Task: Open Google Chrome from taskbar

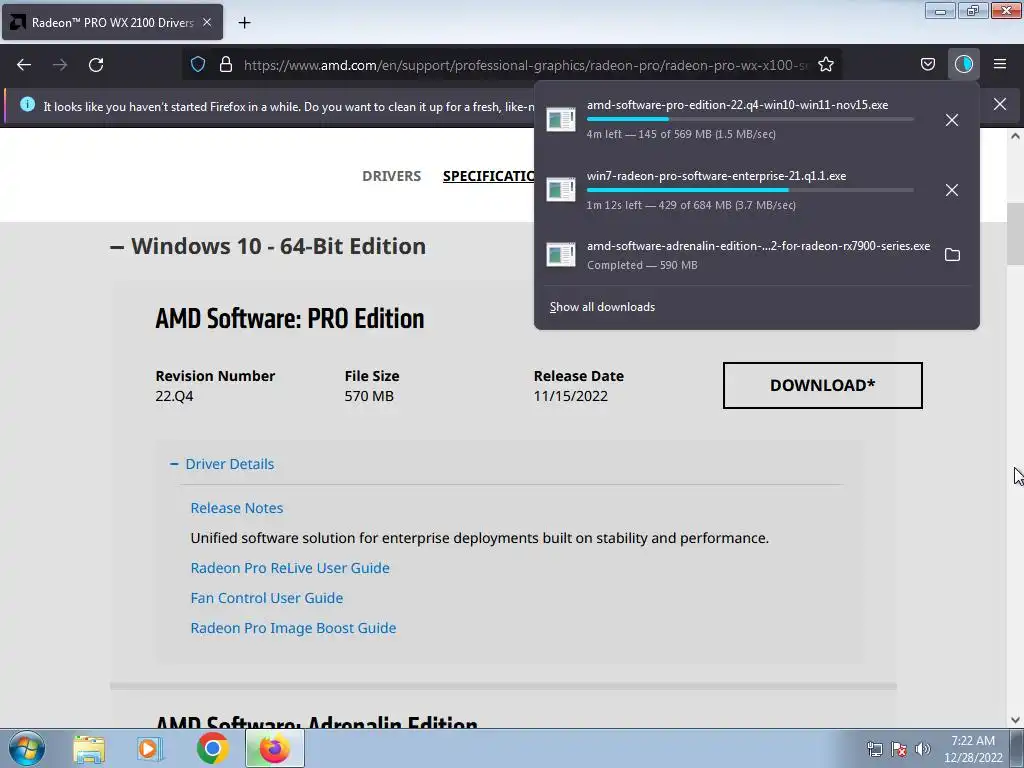Action: [212, 748]
